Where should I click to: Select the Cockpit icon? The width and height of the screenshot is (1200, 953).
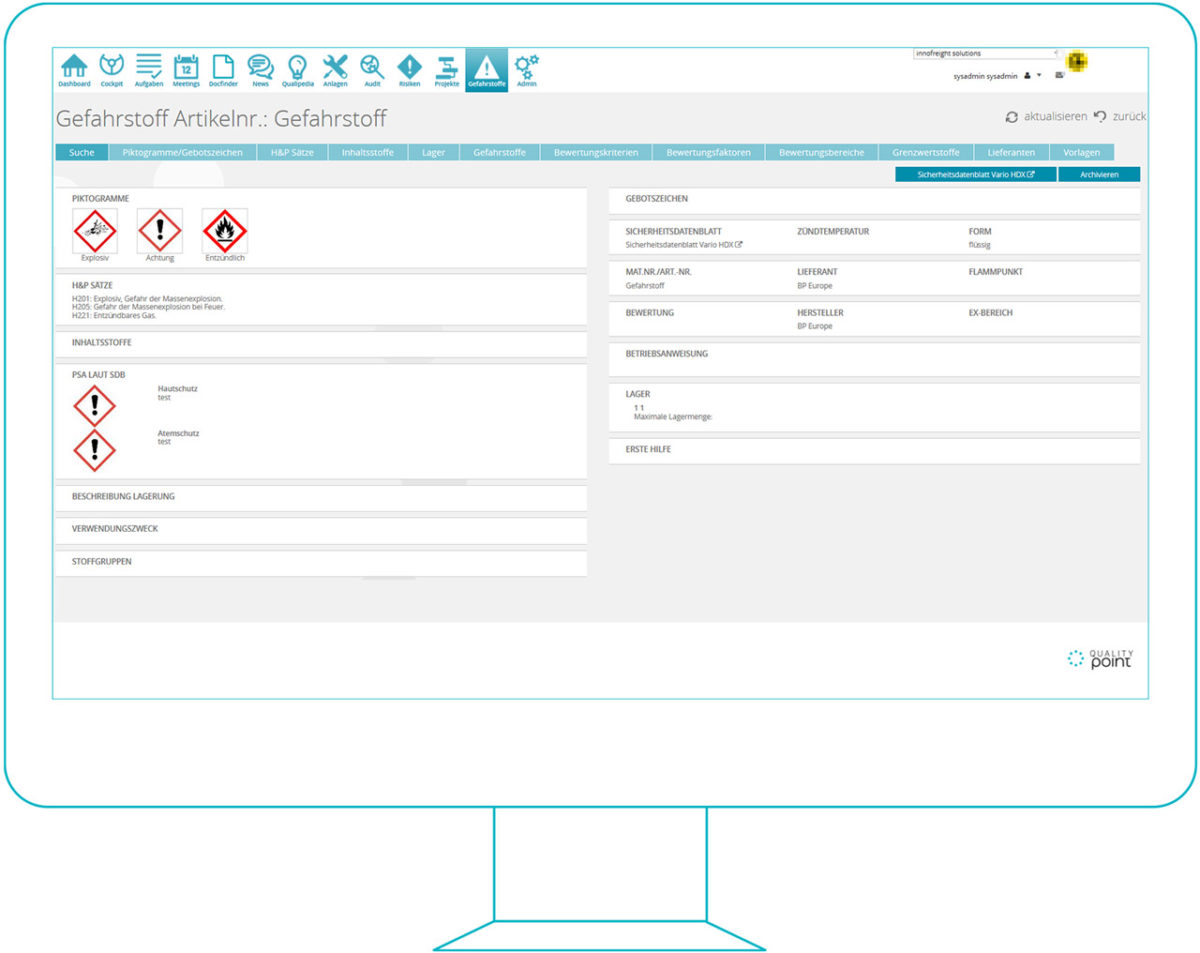(x=111, y=68)
